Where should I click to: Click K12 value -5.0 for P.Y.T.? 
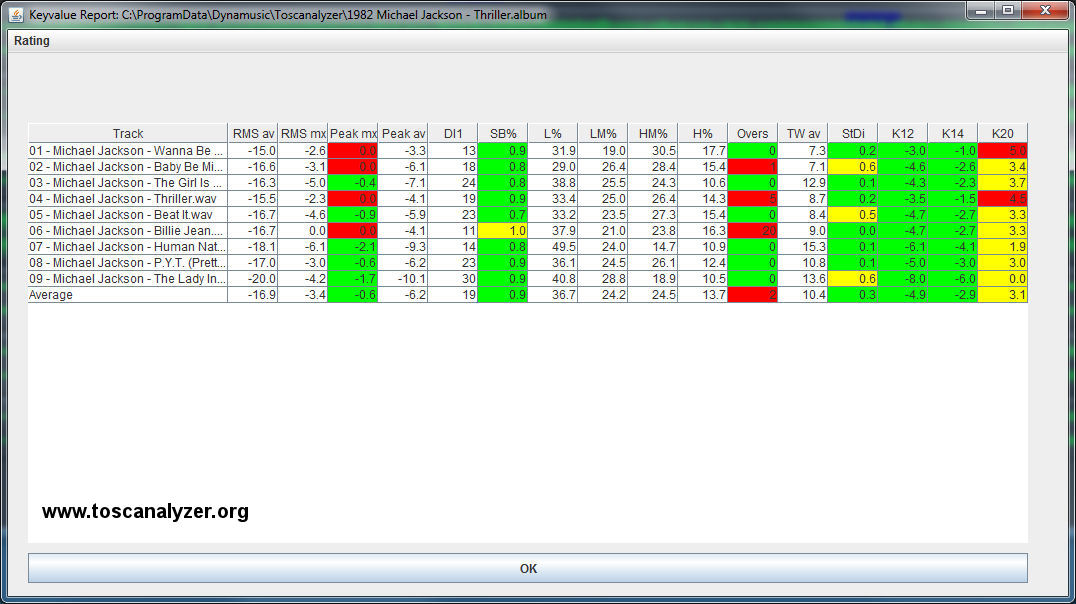click(x=903, y=263)
